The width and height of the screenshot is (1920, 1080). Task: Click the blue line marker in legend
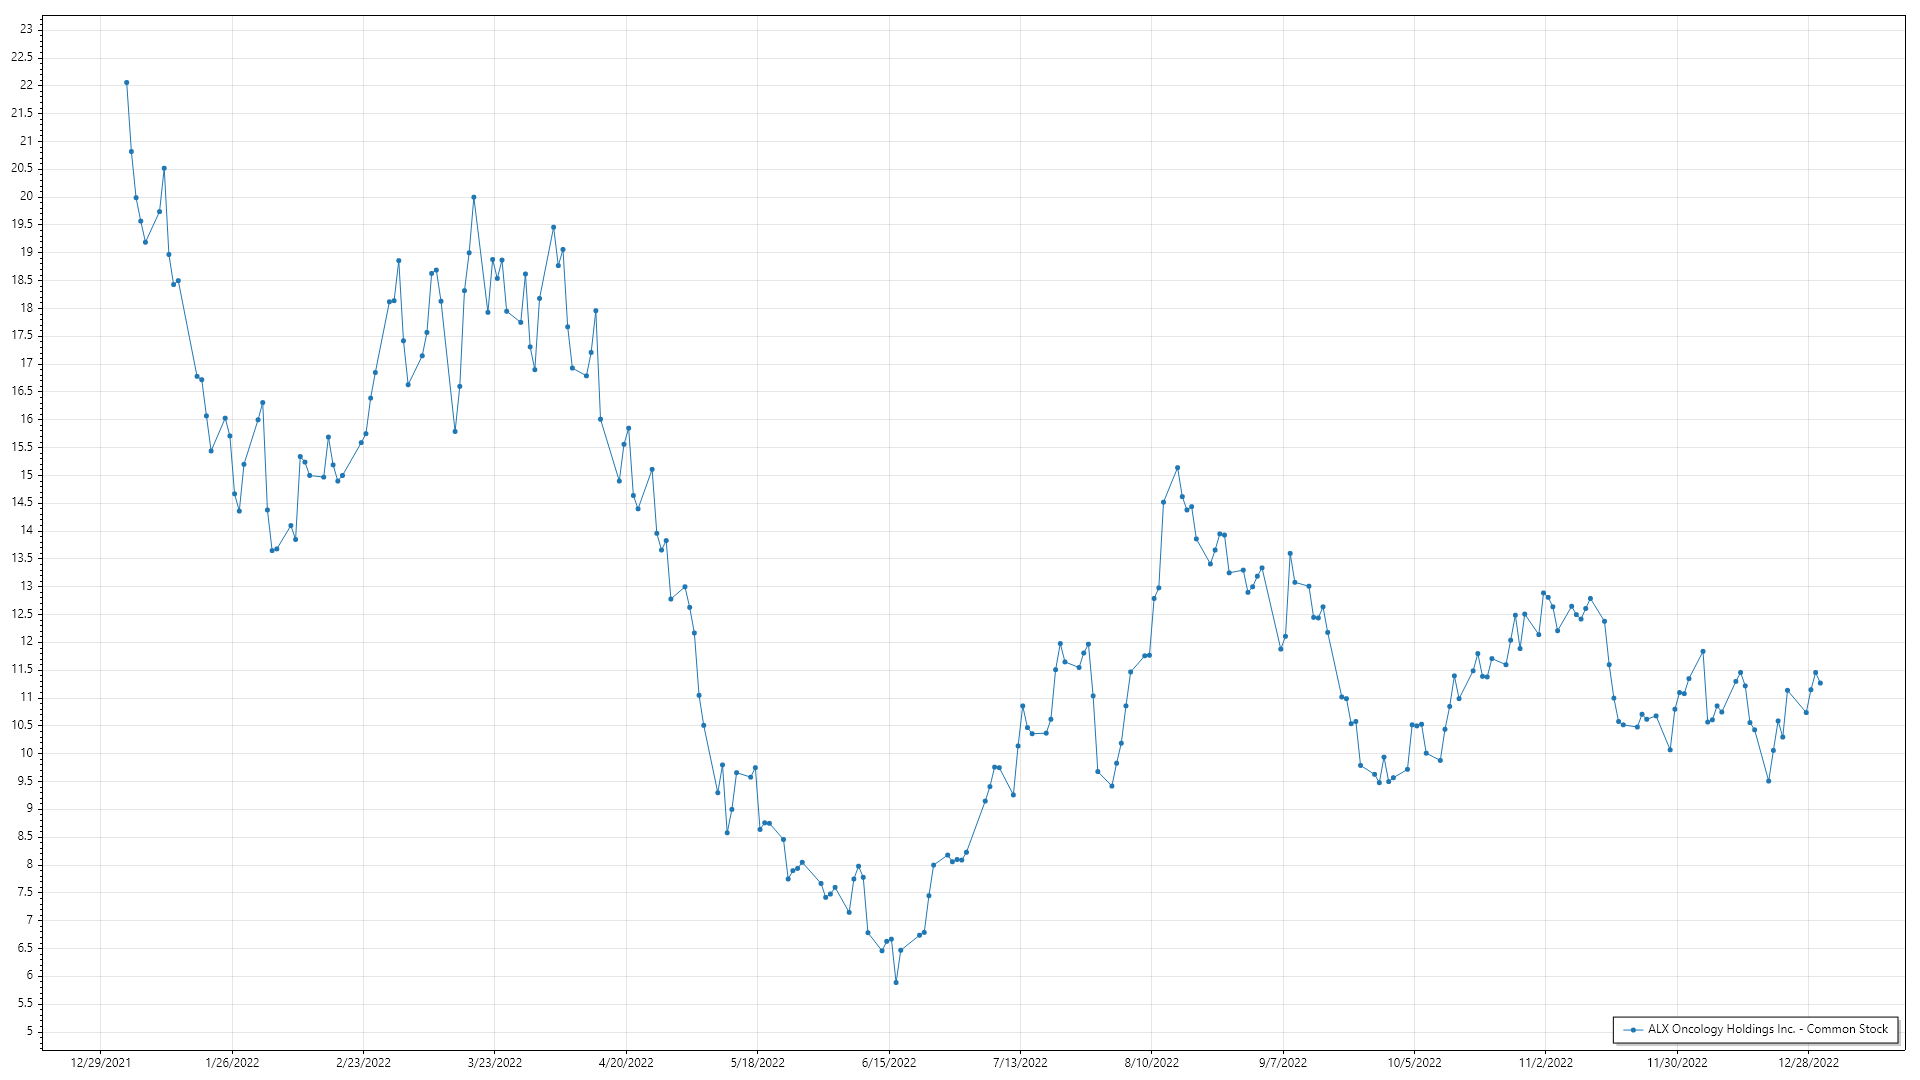click(1633, 1030)
